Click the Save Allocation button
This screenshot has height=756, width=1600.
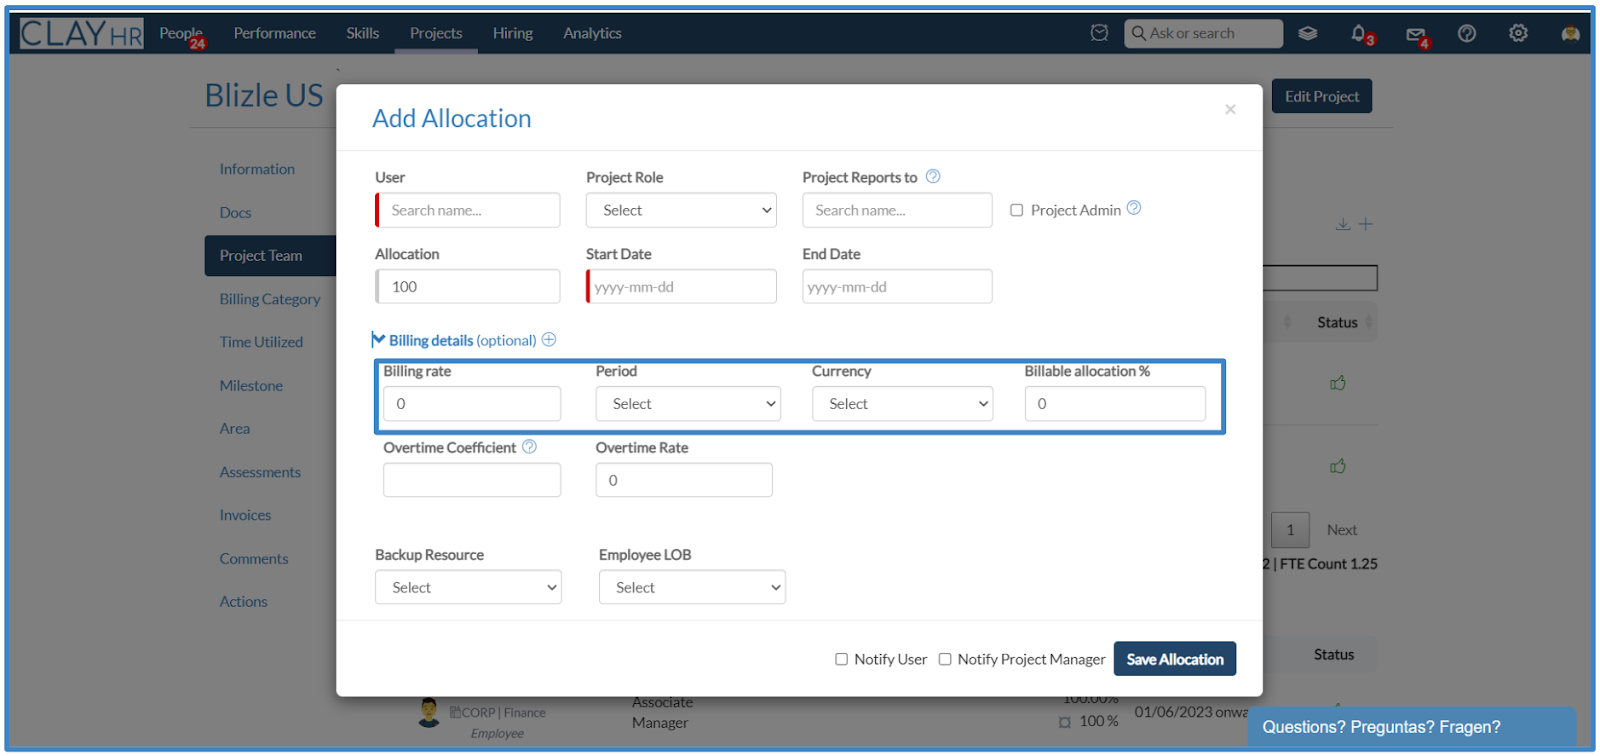1175,659
